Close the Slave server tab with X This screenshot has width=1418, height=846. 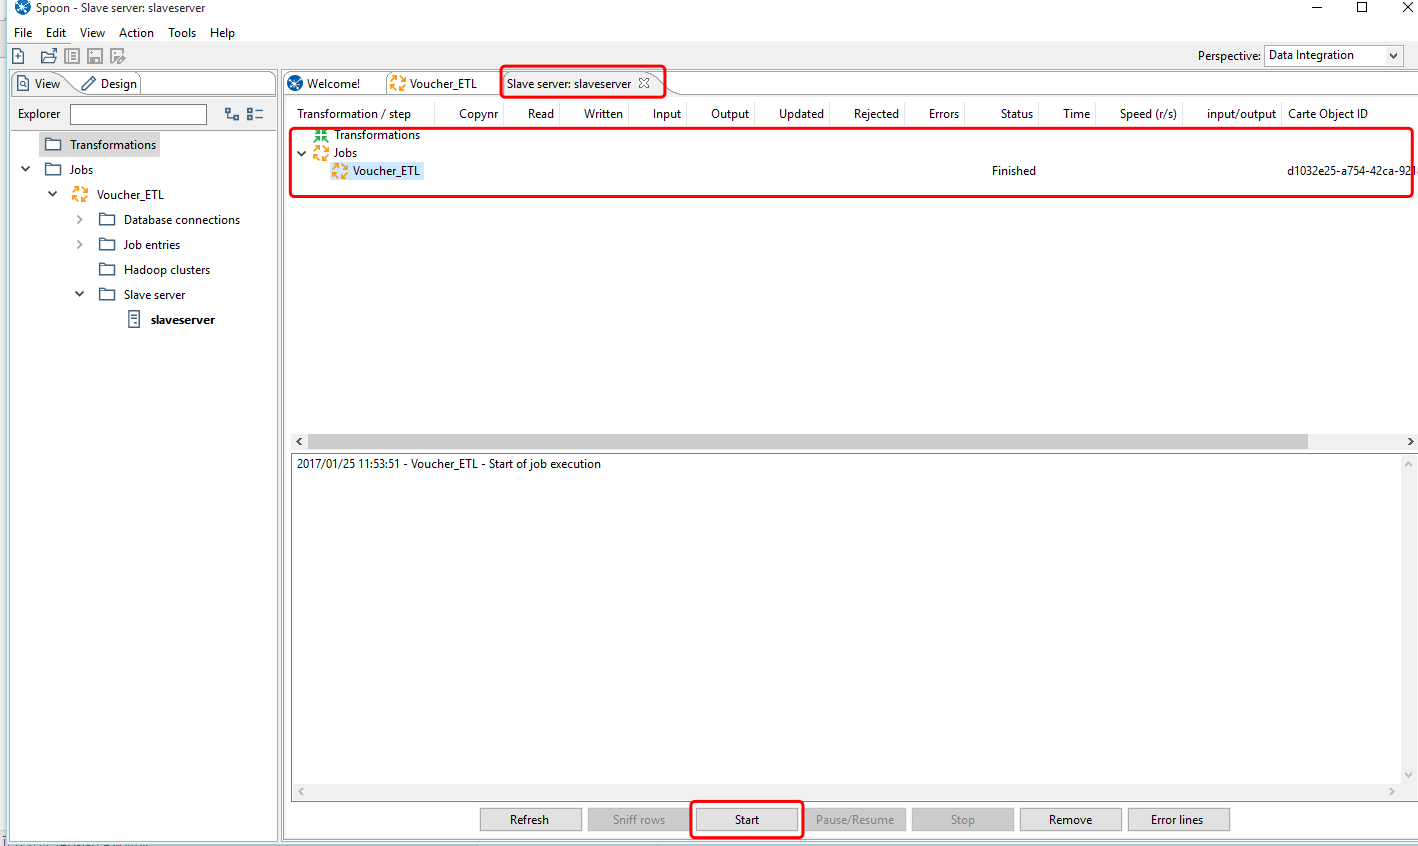click(x=644, y=83)
